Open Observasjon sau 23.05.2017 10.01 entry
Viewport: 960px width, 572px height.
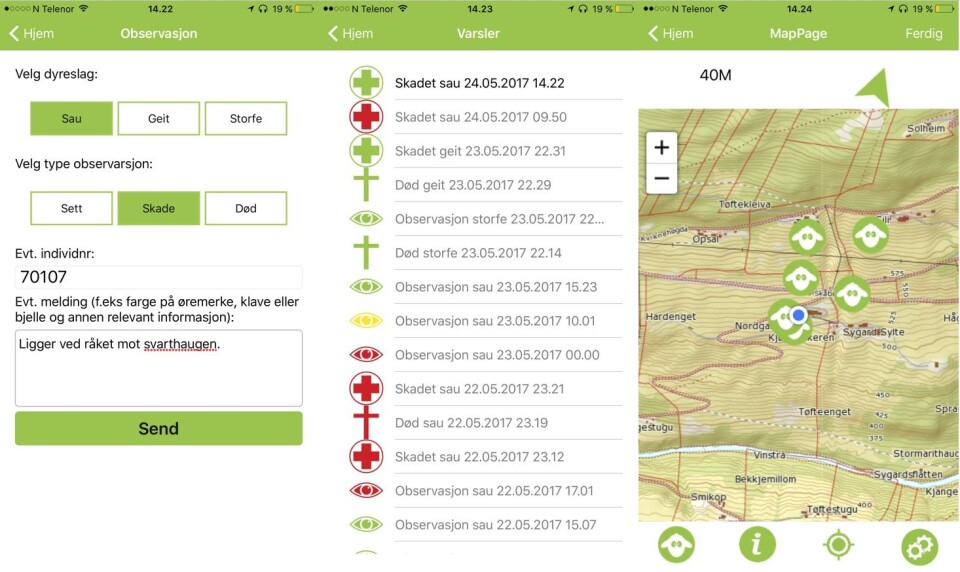coord(494,321)
